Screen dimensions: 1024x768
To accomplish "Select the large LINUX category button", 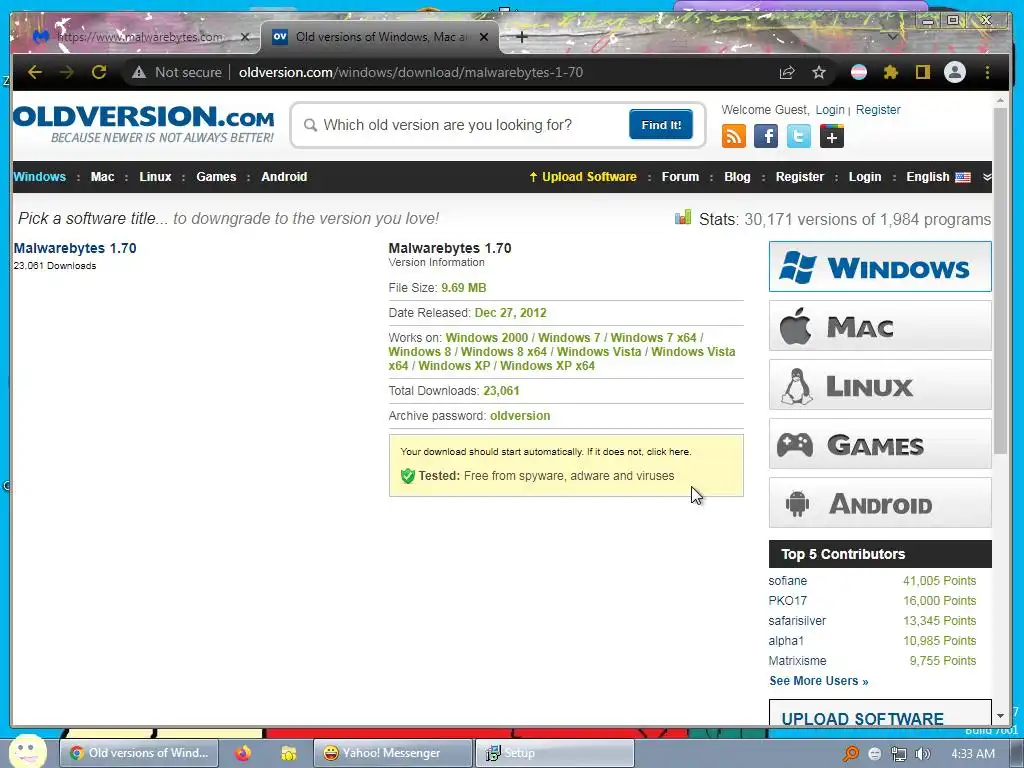I will point(880,385).
